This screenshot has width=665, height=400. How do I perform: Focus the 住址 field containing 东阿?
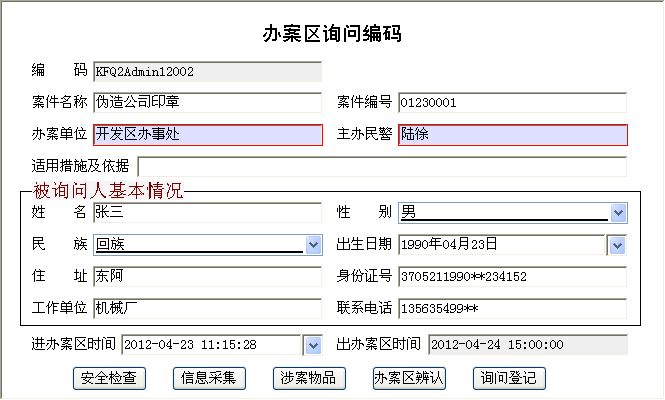207,276
